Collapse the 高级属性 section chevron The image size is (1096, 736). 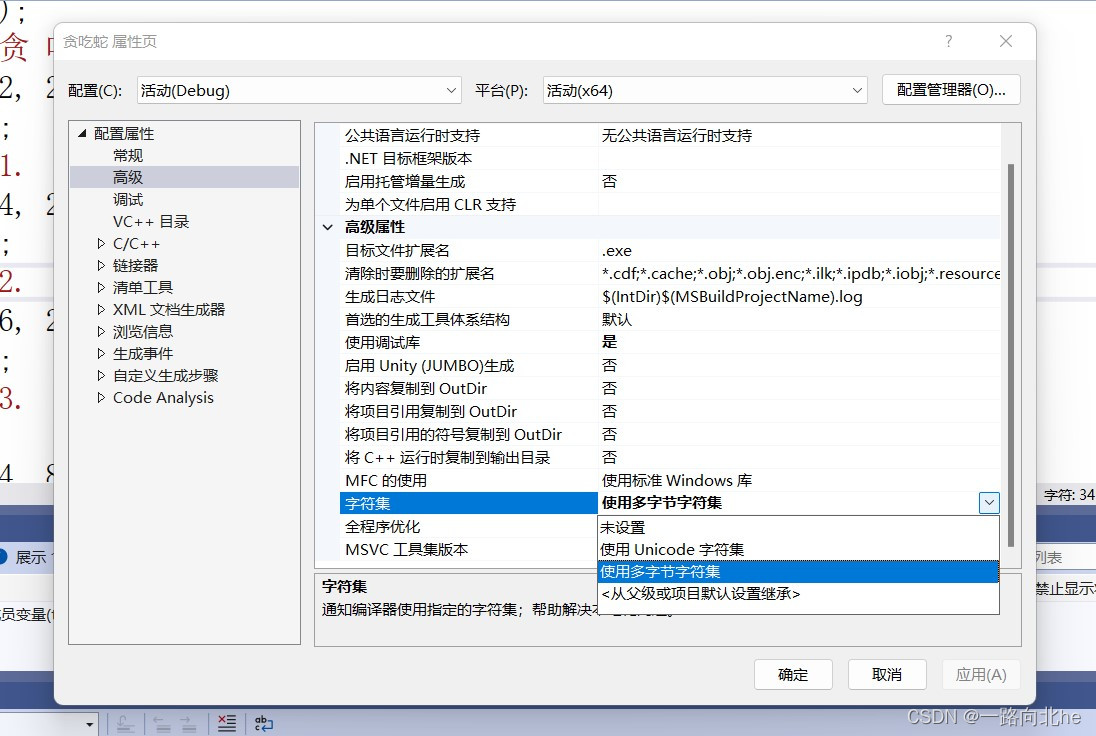click(x=327, y=227)
